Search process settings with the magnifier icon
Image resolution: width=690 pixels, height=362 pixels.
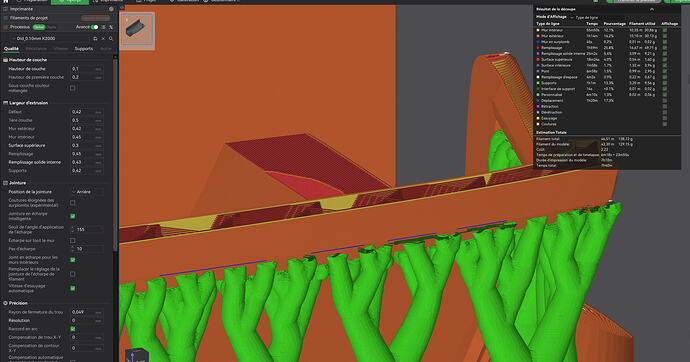(111, 39)
